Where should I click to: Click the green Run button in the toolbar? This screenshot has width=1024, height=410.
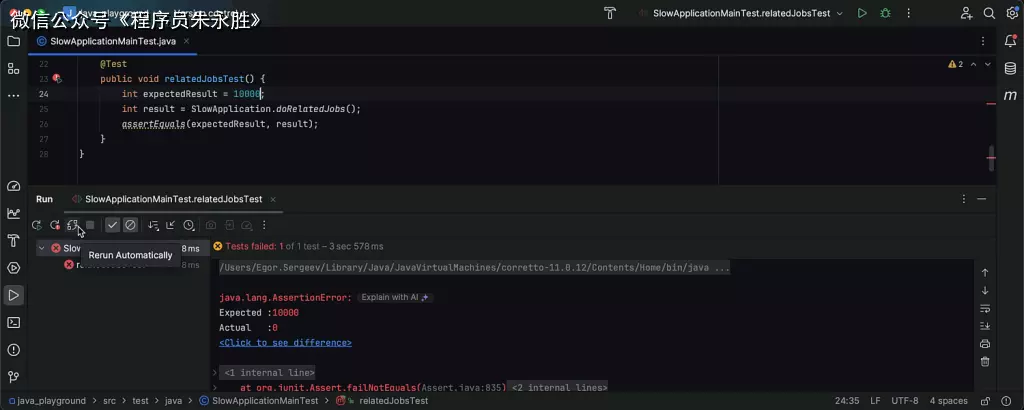(x=862, y=13)
